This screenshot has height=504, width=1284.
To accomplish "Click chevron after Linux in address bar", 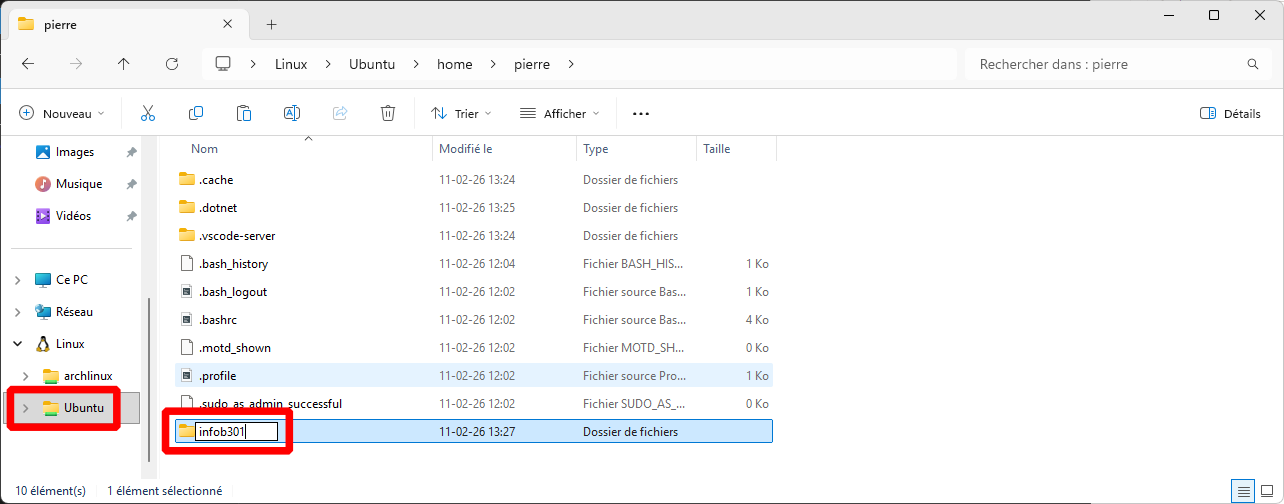I will pyautogui.click(x=330, y=64).
